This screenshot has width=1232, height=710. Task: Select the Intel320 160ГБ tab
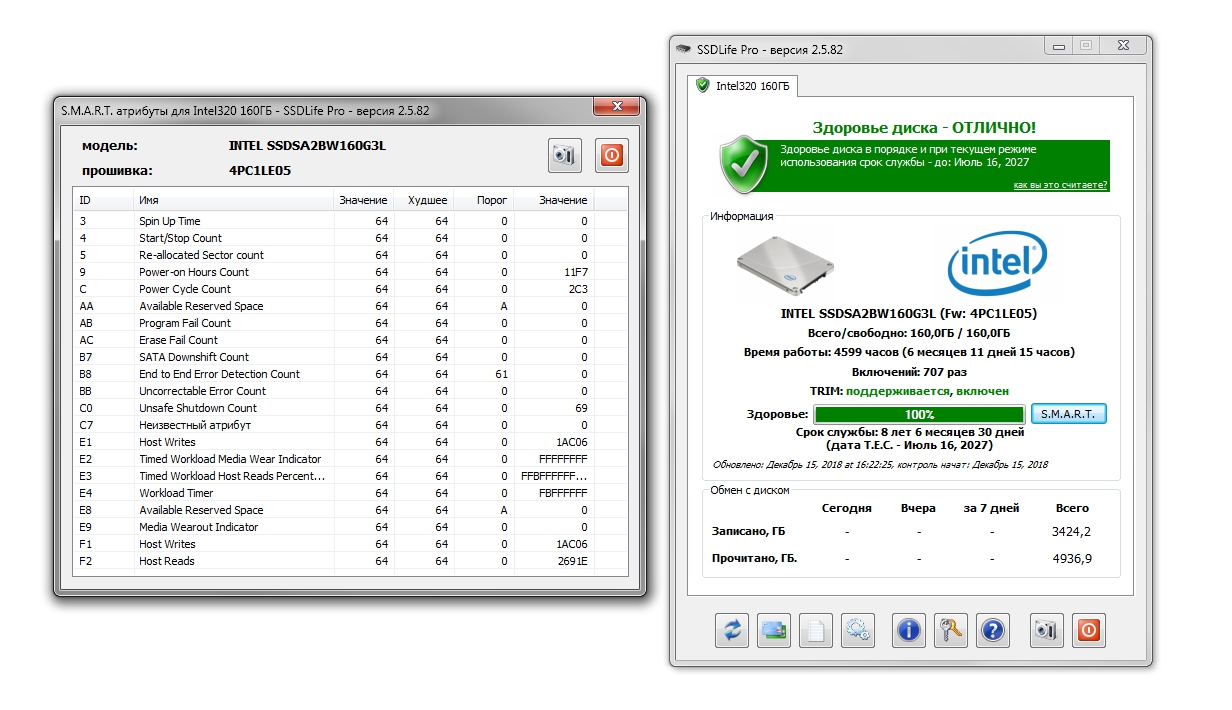(743, 86)
